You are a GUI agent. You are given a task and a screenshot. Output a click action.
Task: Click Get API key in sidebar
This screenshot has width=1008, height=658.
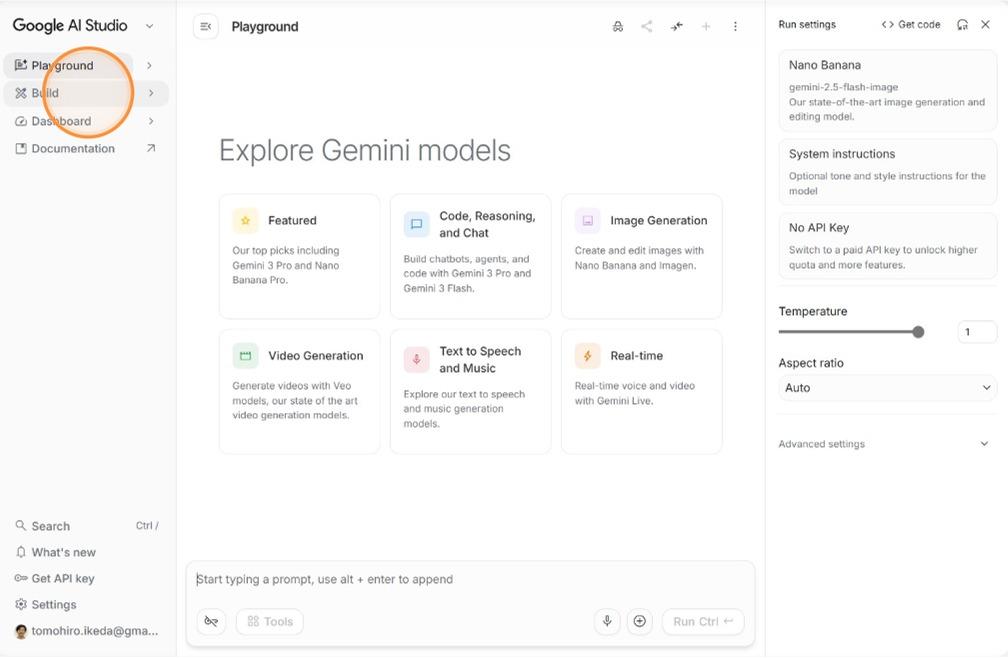coord(63,578)
